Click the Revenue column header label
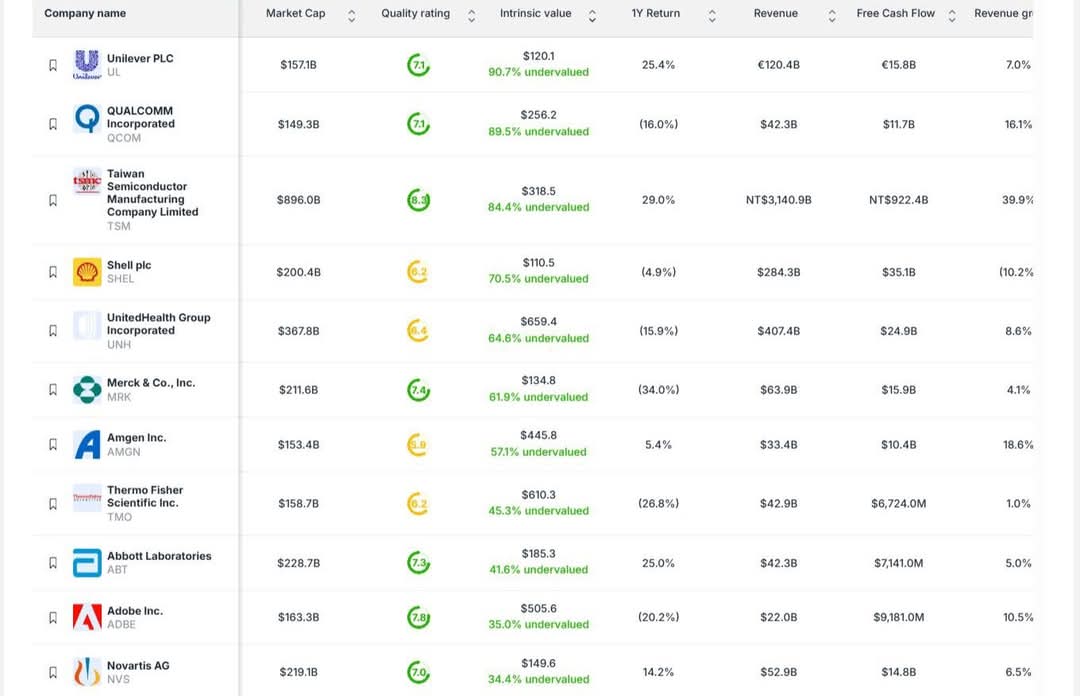Viewport: 1080px width, 696px height. [x=776, y=13]
